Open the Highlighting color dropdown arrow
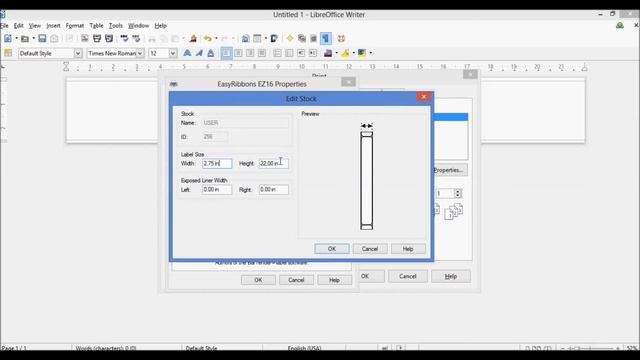Viewport: 640px width, 360px height. (x=353, y=53)
